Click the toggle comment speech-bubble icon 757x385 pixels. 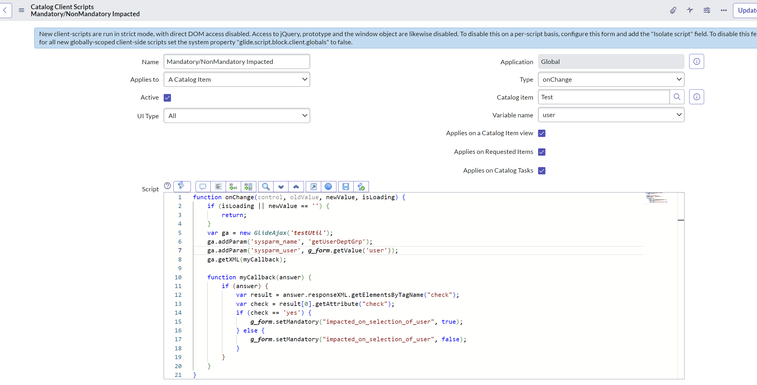(x=203, y=186)
